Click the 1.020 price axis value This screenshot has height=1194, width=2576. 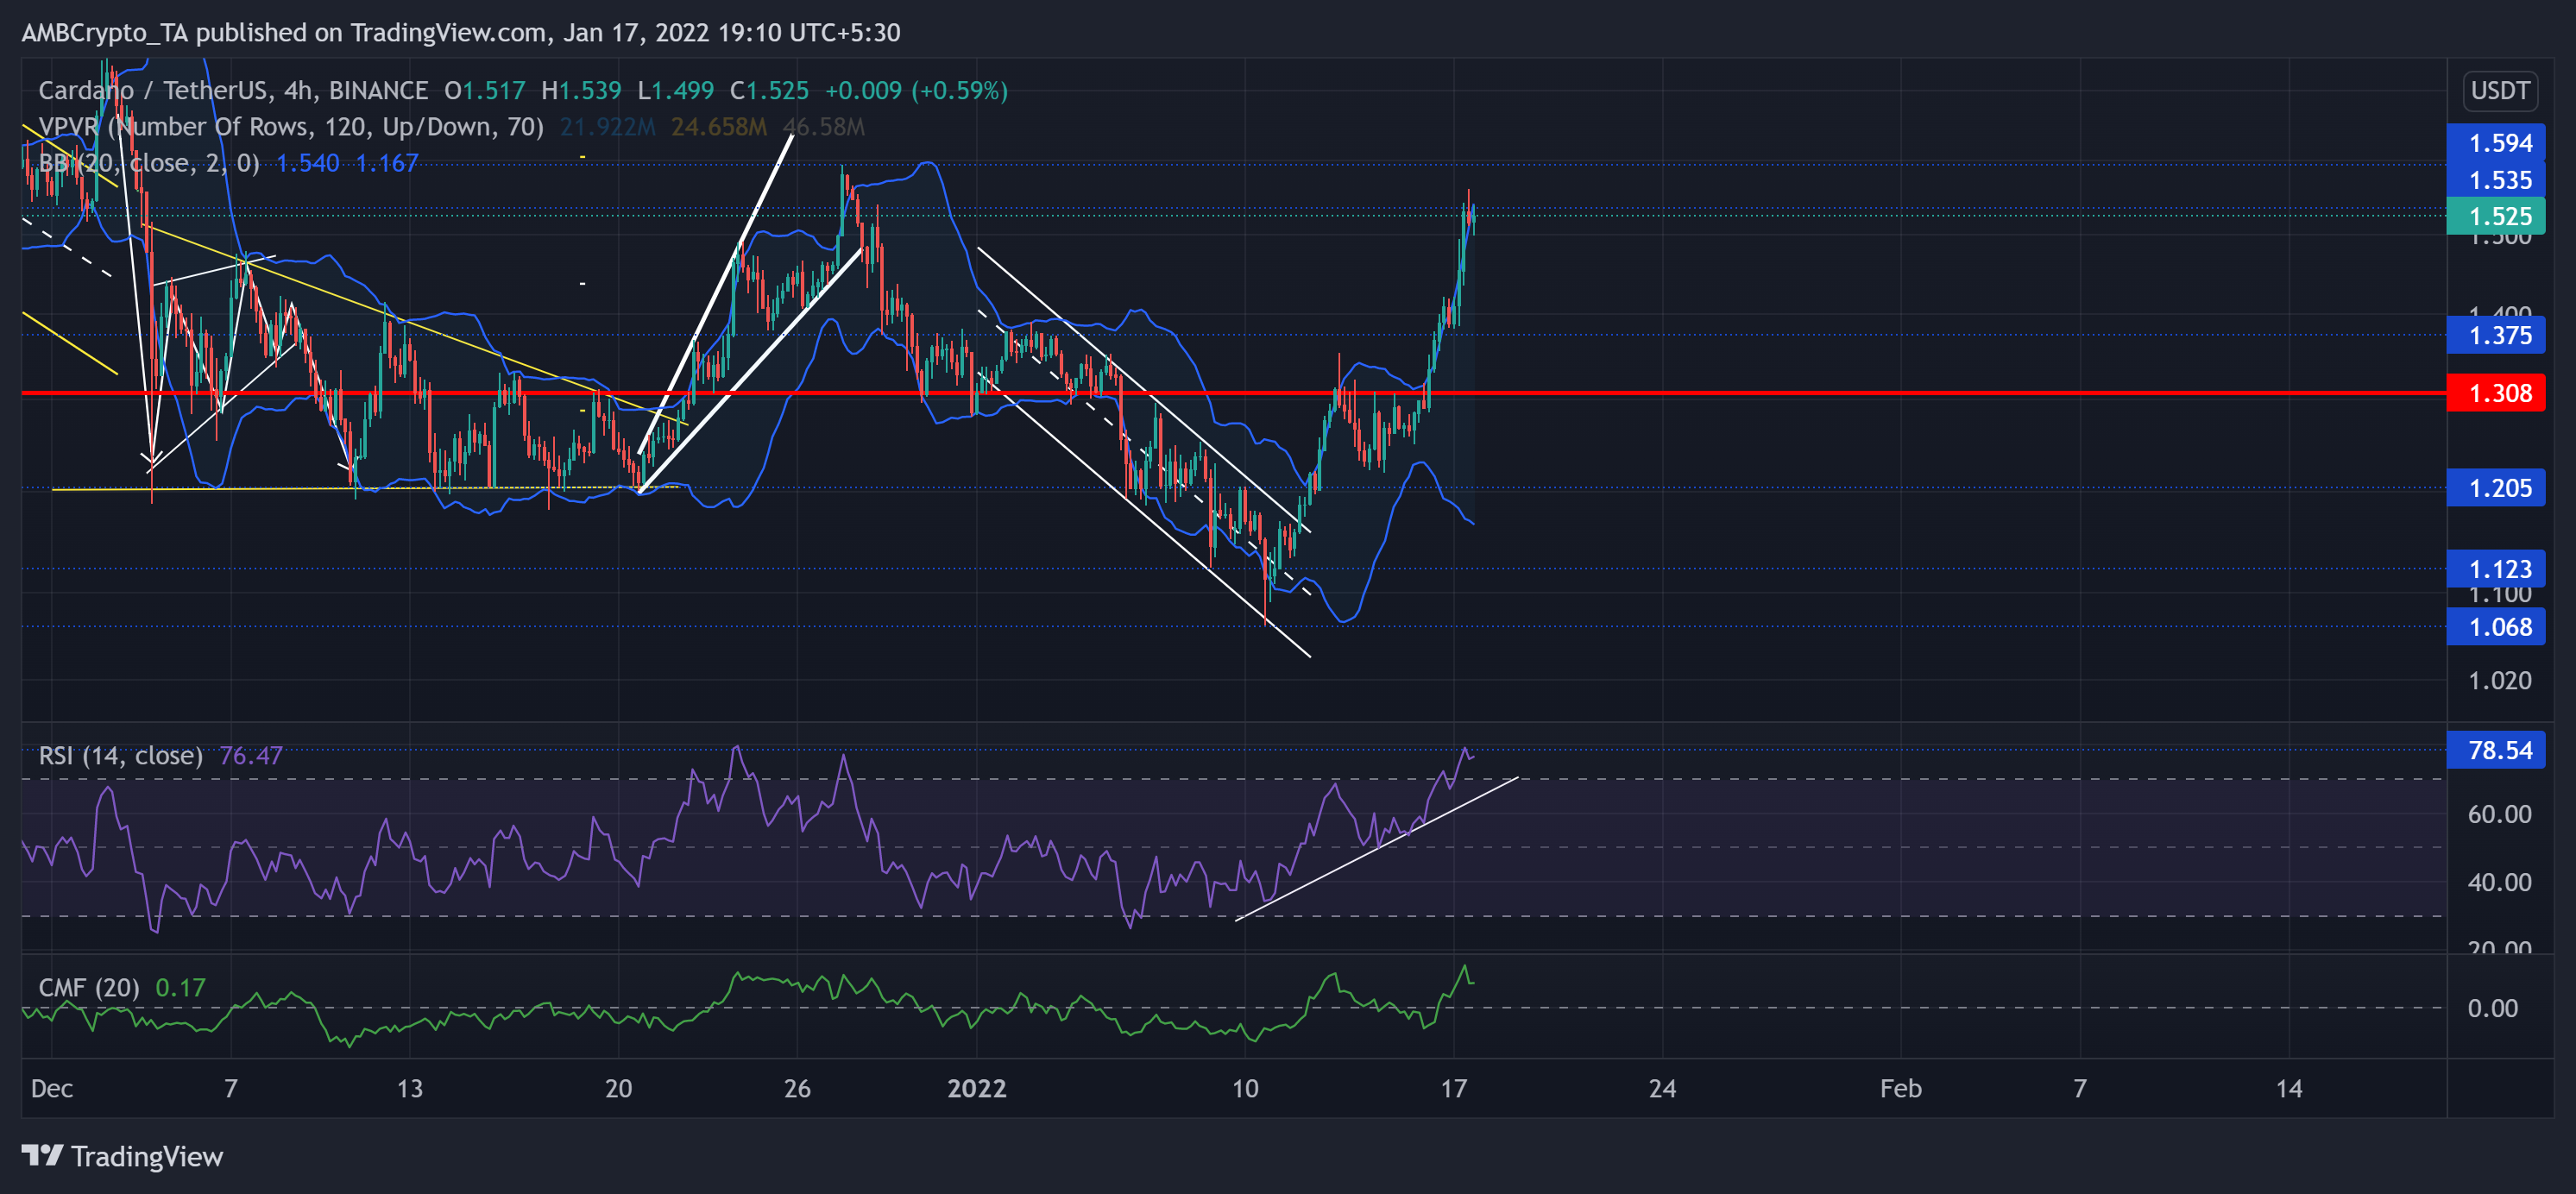[x=2500, y=681]
